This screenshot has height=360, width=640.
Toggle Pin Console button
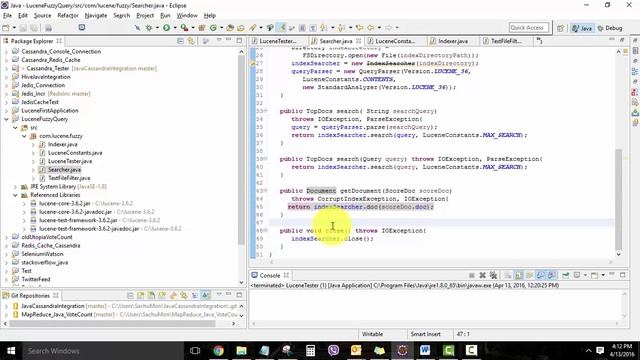point(565,275)
